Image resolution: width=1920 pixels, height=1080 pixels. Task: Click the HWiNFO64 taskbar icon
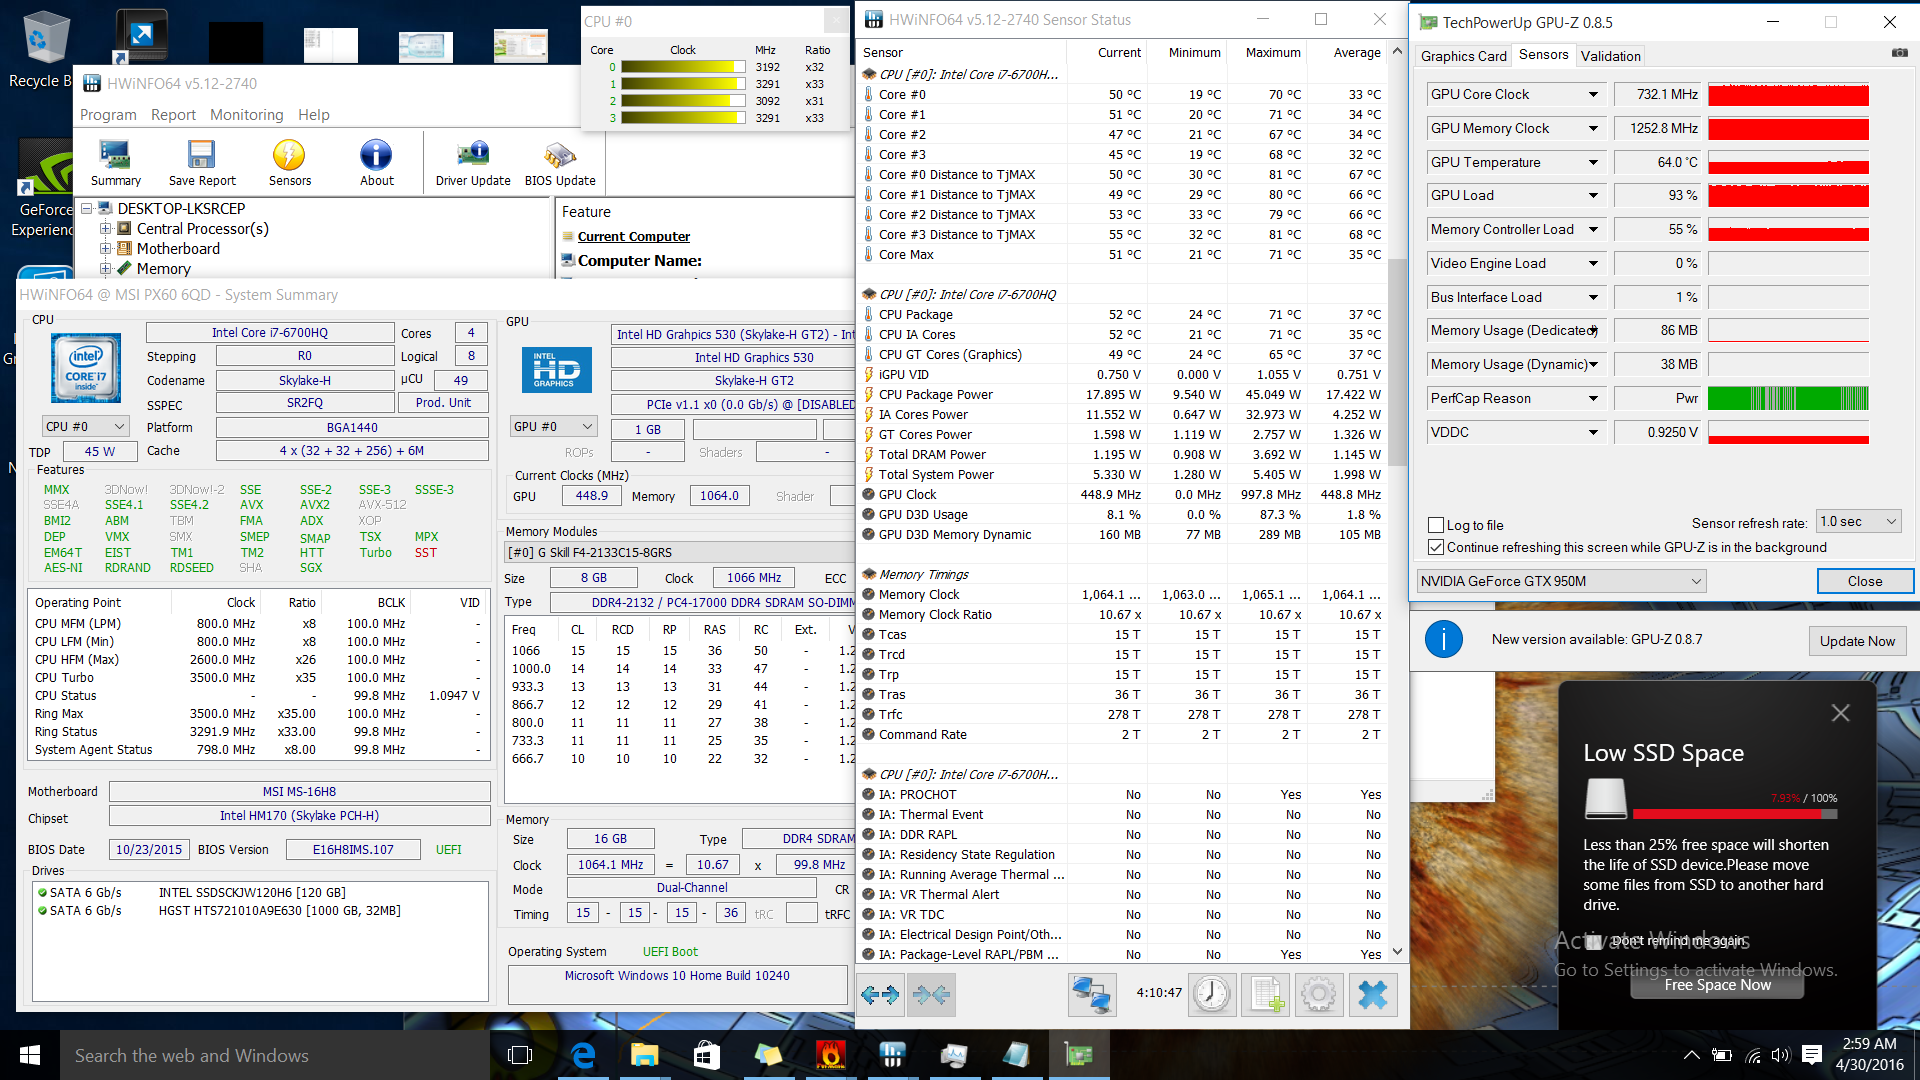(892, 1055)
